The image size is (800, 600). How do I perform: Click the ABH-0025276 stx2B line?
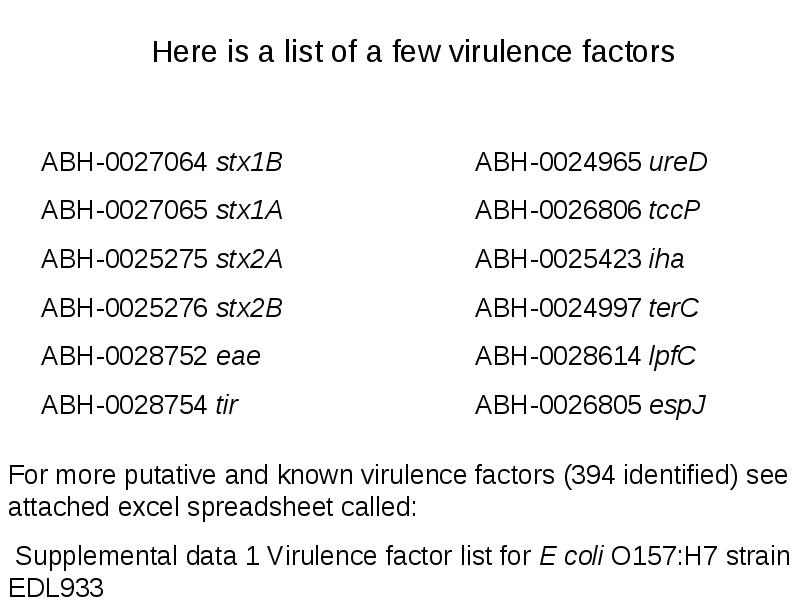(162, 308)
